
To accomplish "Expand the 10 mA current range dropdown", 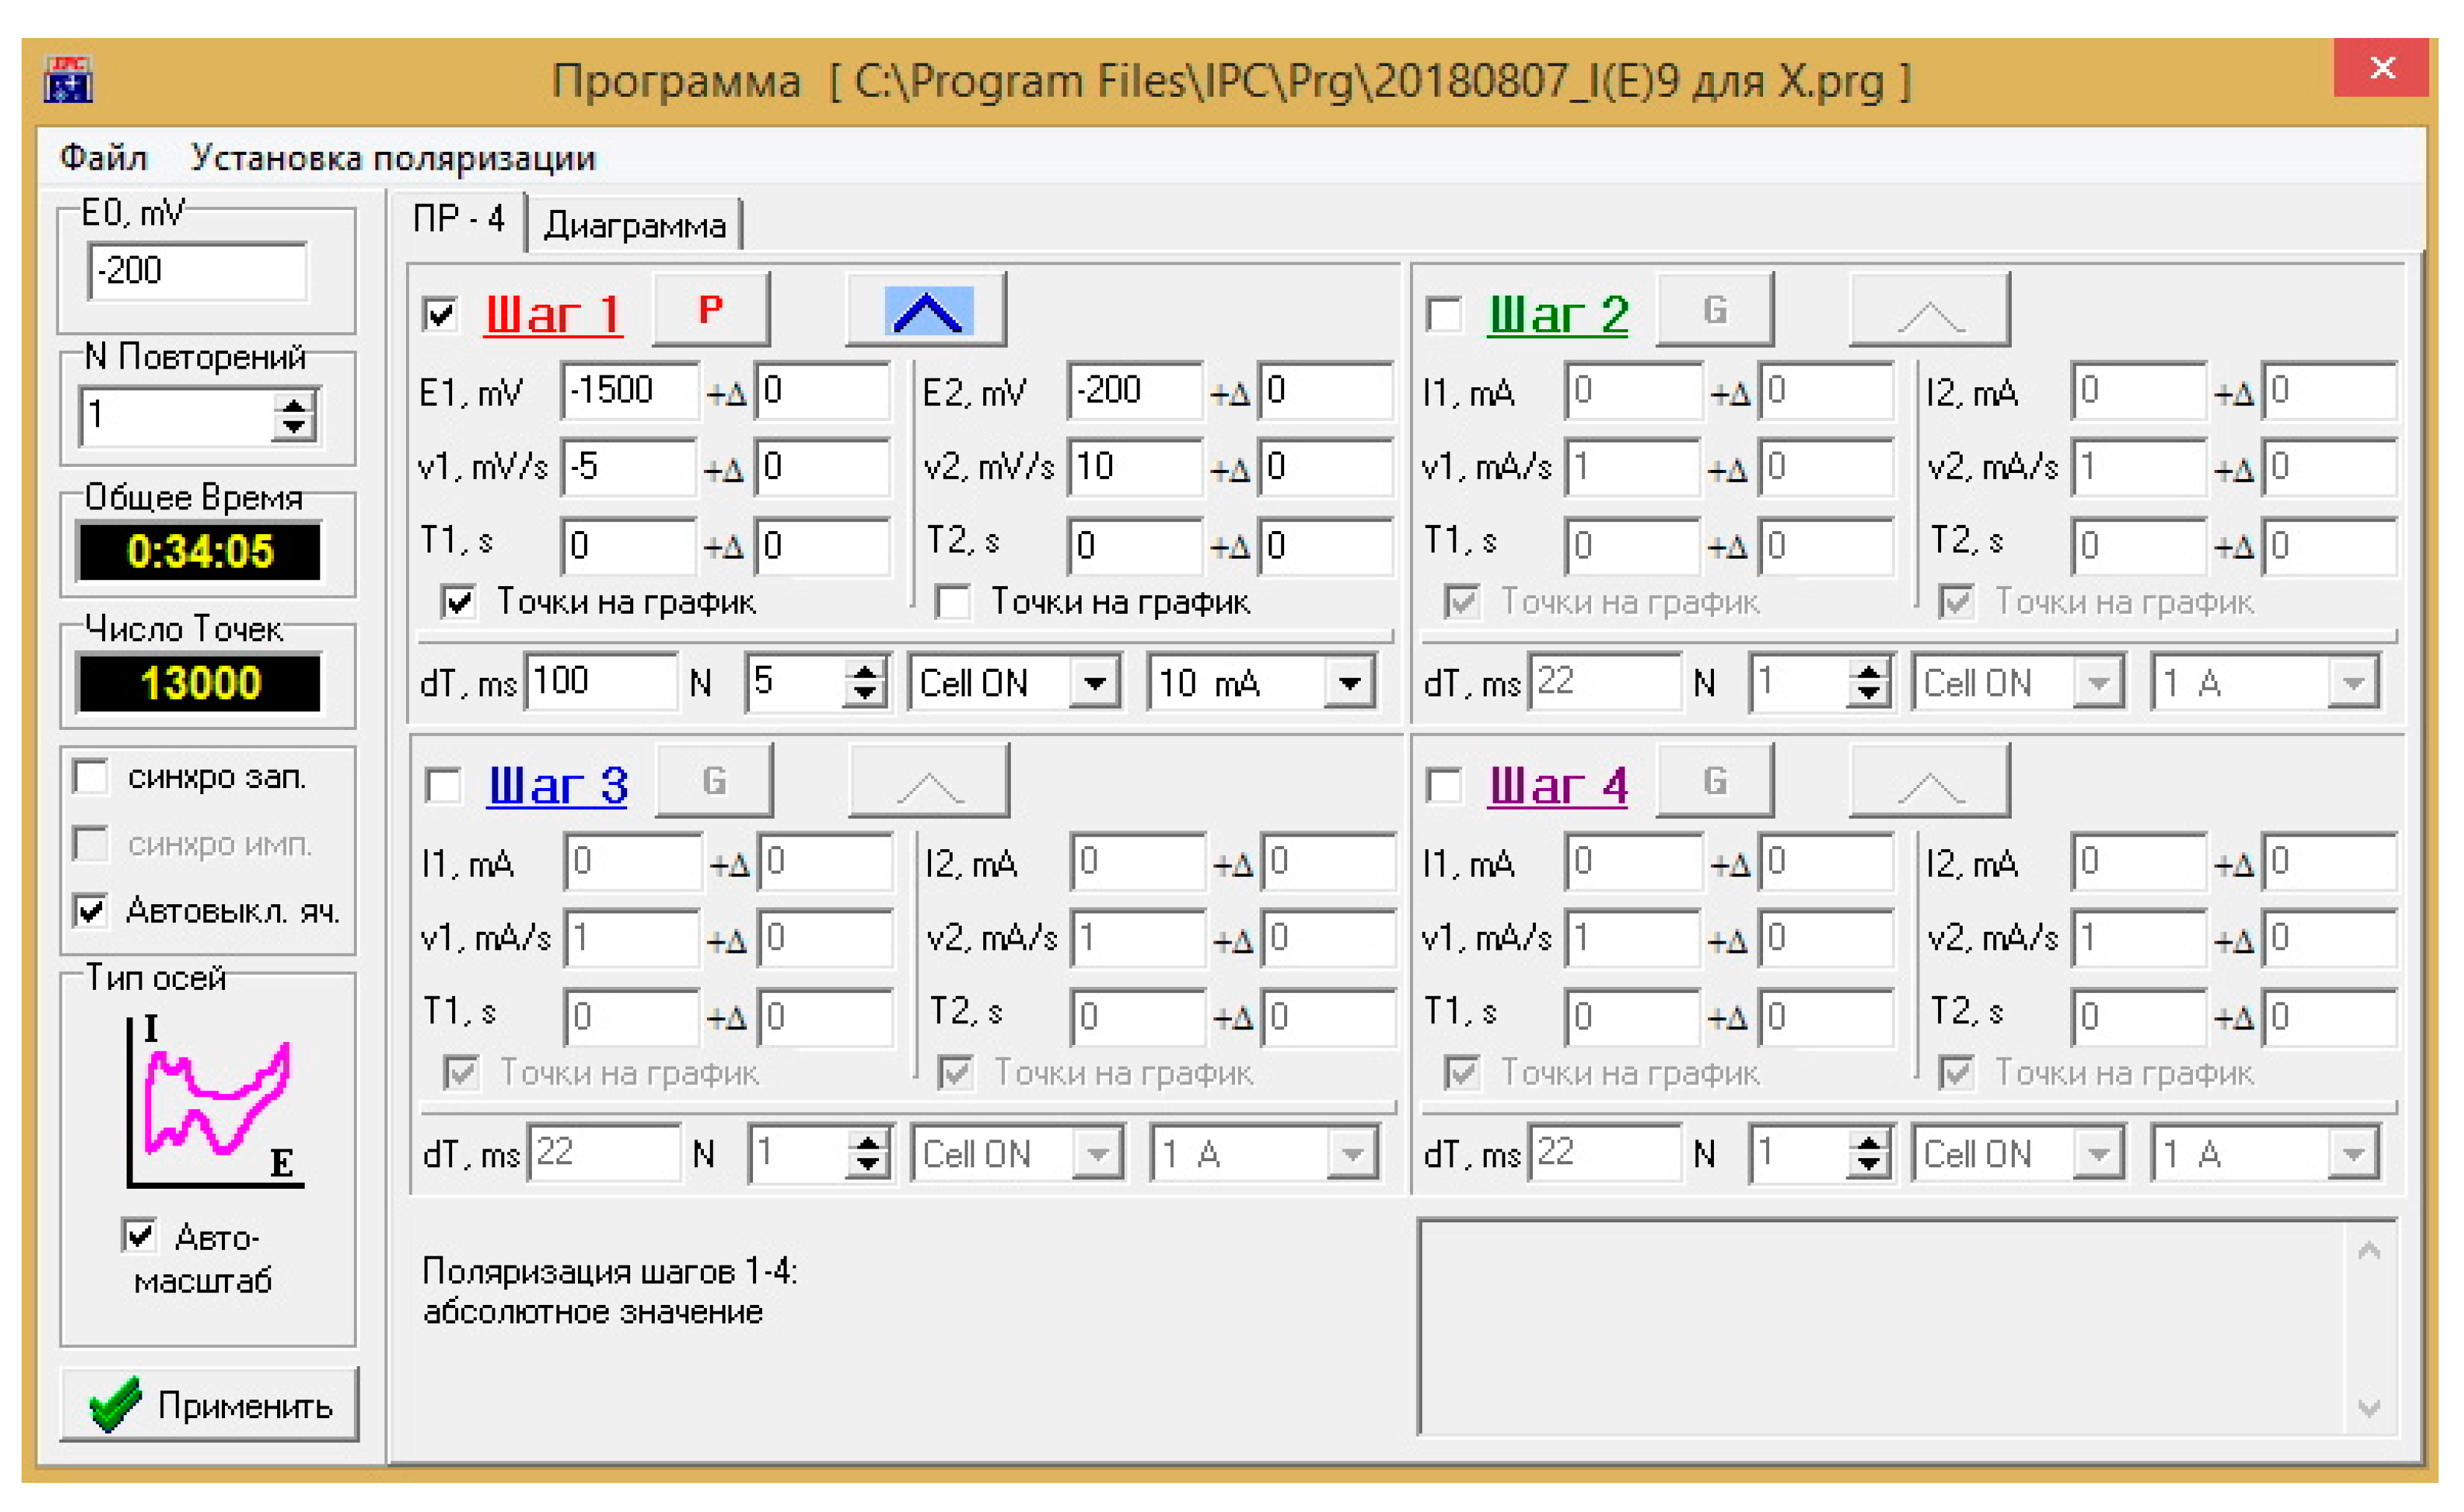I will click(x=1349, y=684).
